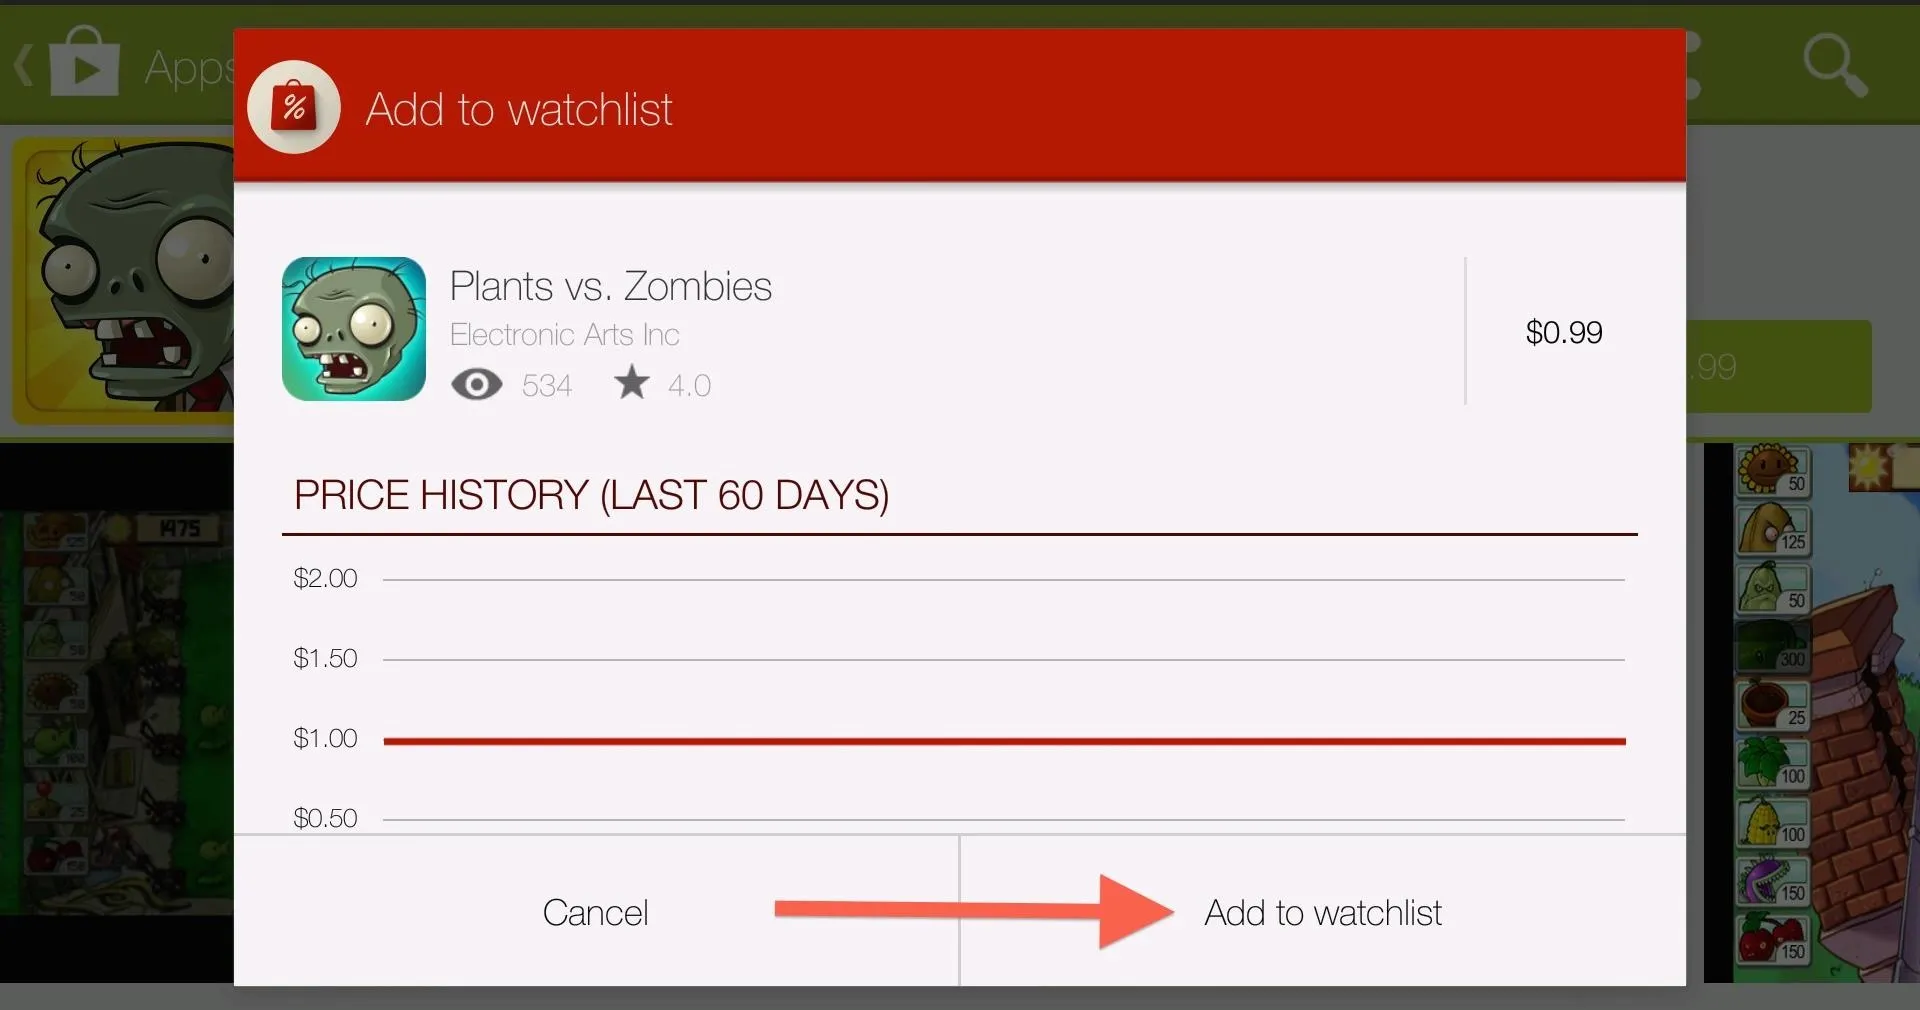Image resolution: width=1920 pixels, height=1010 pixels.
Task: Open the left gameplay screenshot in Play Store
Action: pyautogui.click(x=117, y=712)
